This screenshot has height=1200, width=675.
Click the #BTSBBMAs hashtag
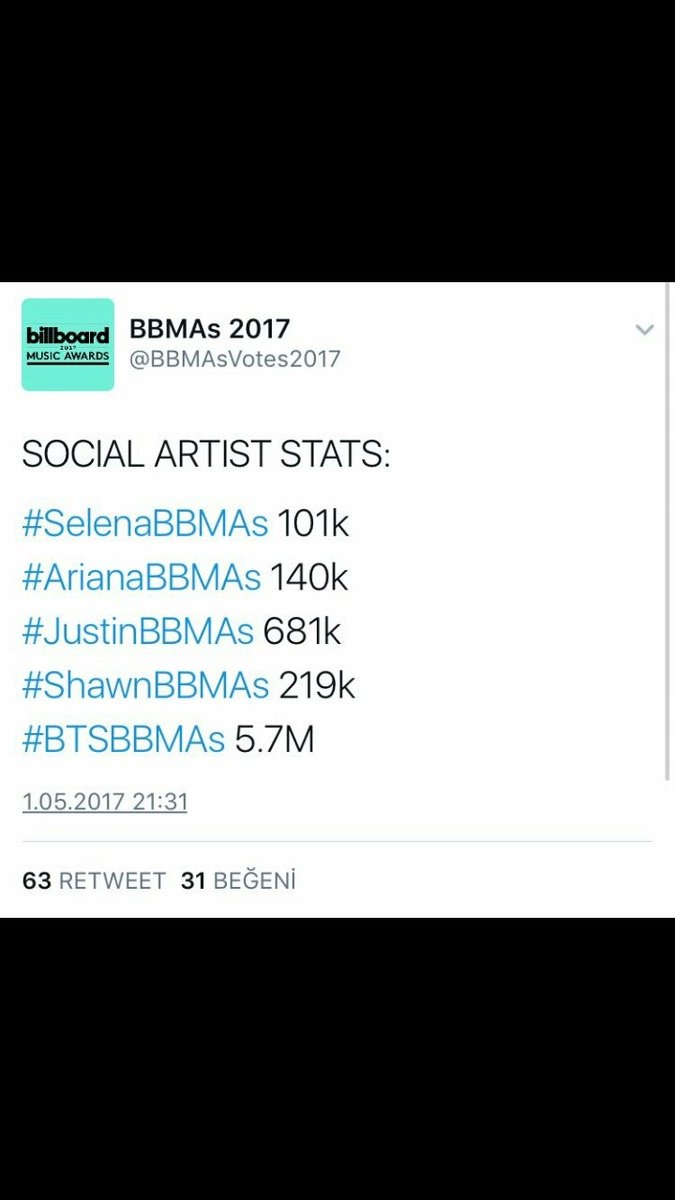pyautogui.click(x=123, y=739)
